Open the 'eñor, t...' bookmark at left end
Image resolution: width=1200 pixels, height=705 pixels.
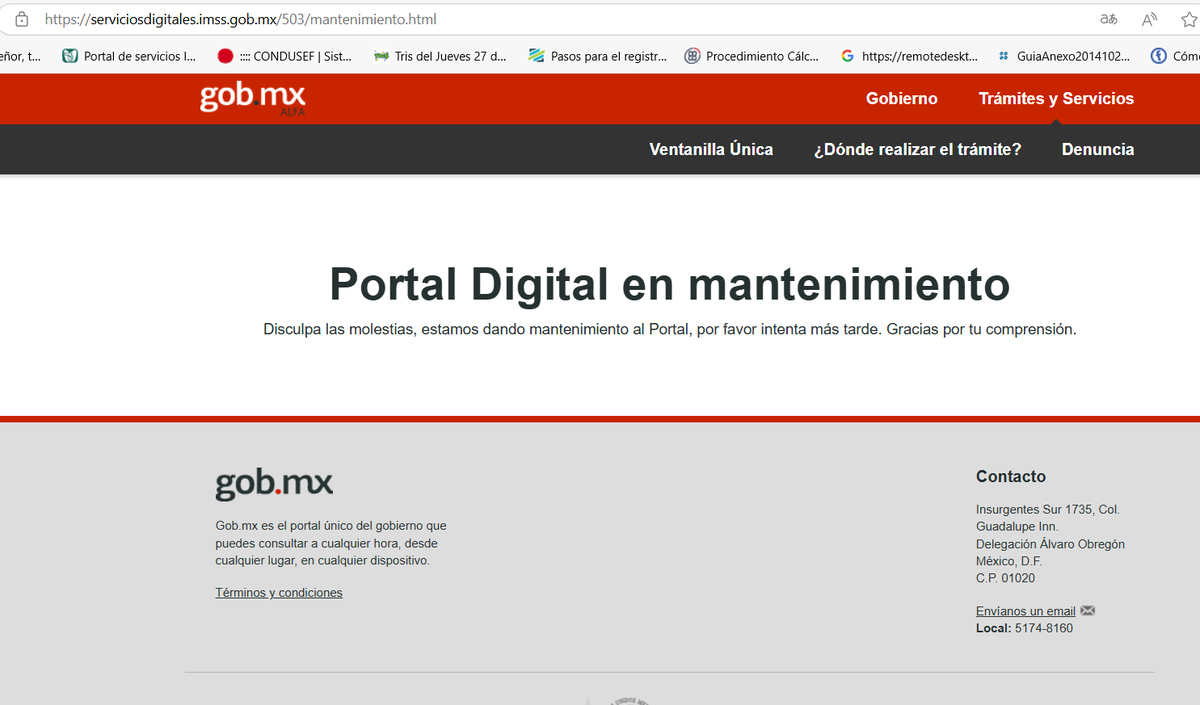point(21,56)
